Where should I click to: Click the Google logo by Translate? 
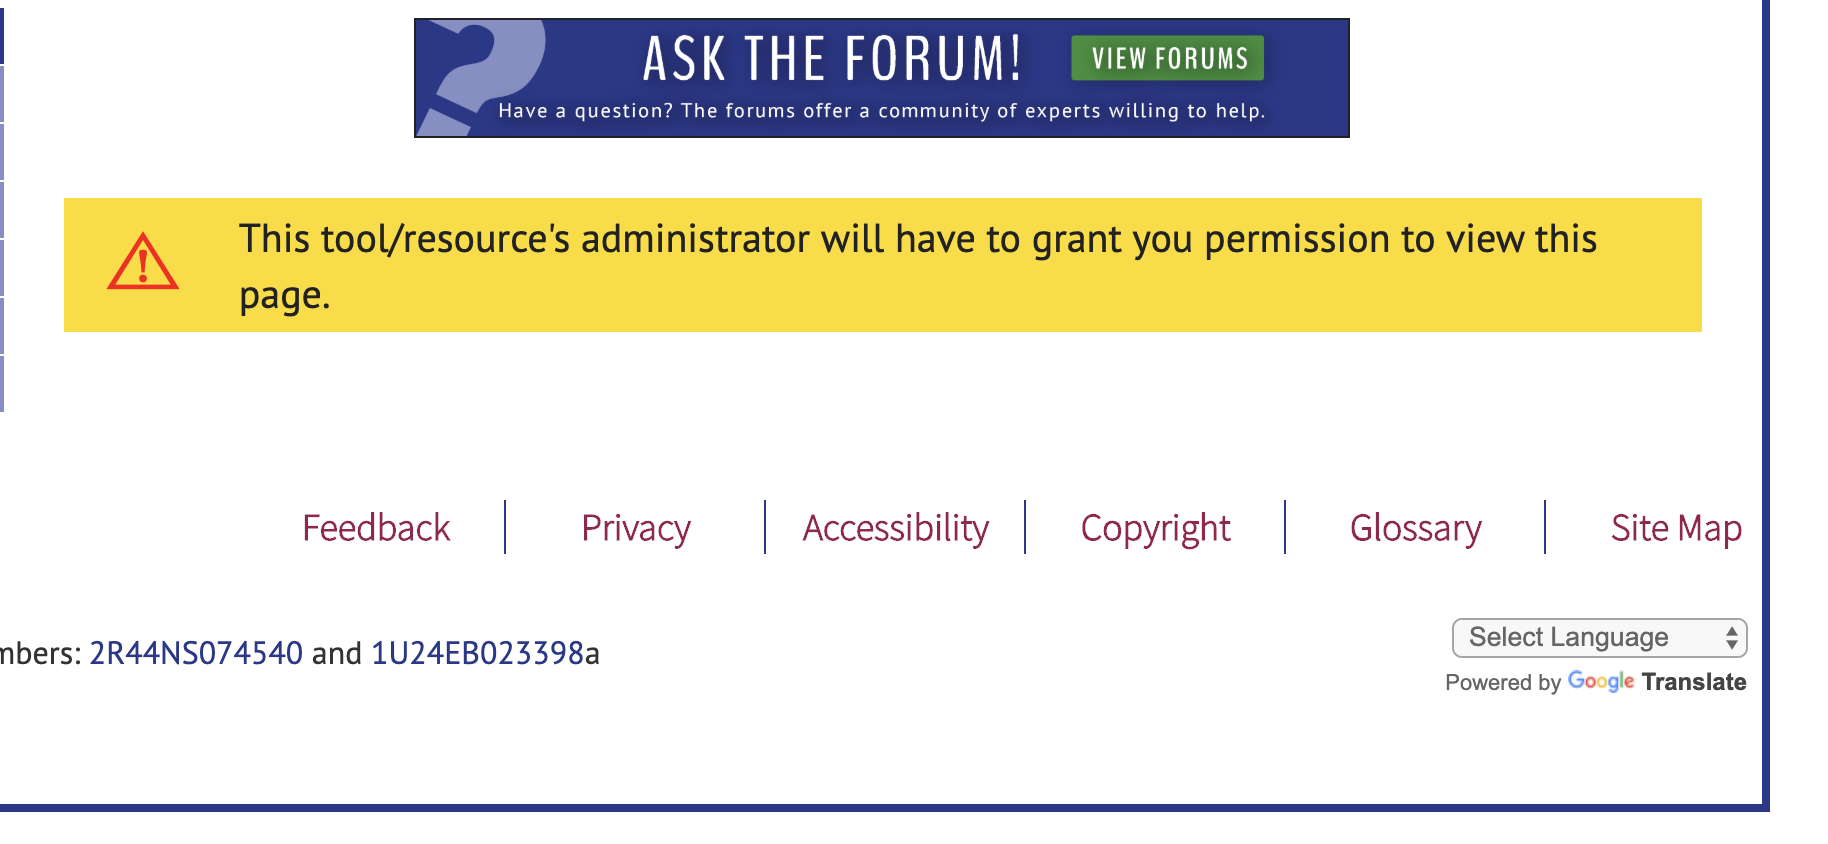(x=1600, y=682)
